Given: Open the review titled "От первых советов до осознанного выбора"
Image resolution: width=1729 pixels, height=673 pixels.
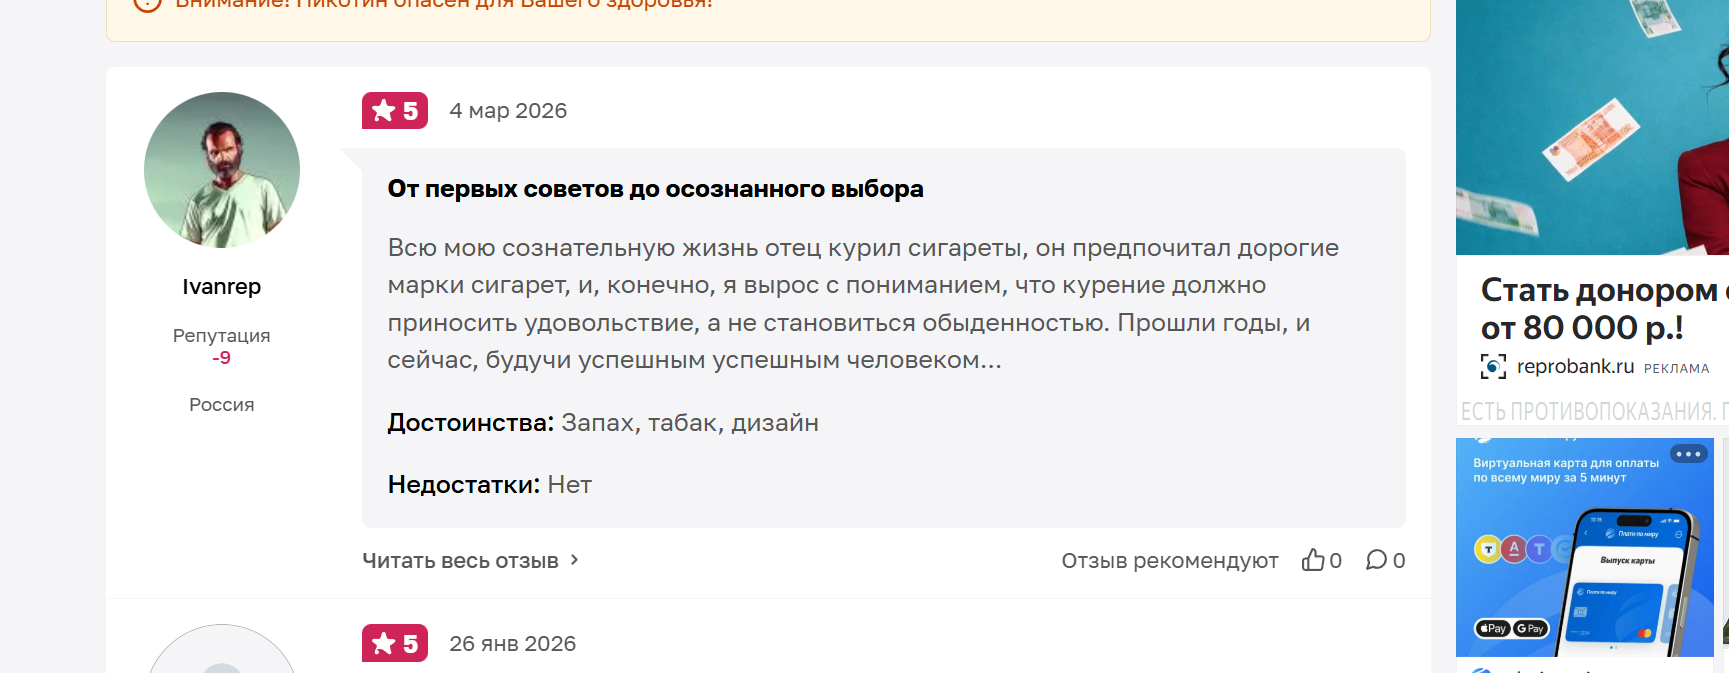Looking at the screenshot, I should tap(655, 189).
